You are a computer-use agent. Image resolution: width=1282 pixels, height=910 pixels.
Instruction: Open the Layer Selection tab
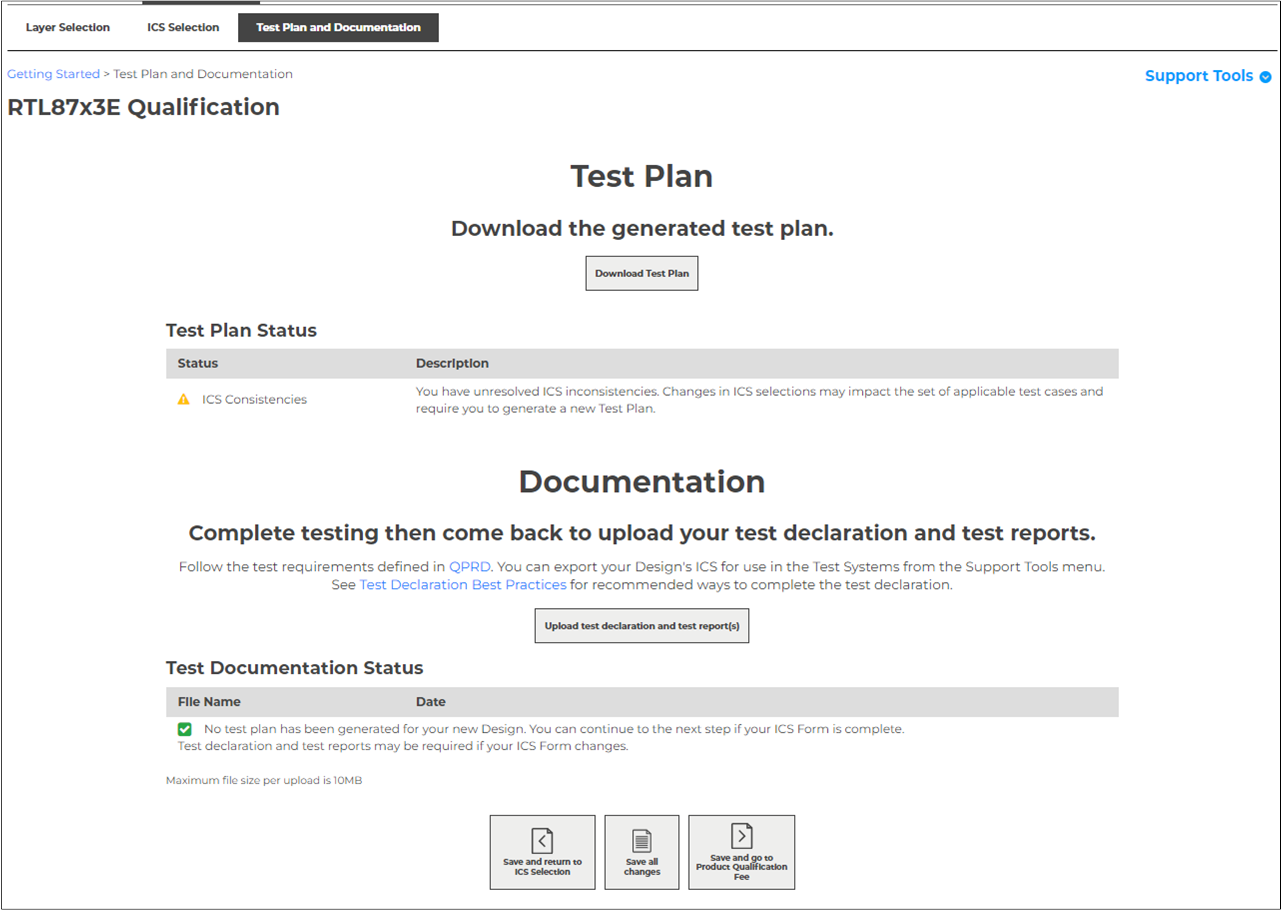[68, 27]
